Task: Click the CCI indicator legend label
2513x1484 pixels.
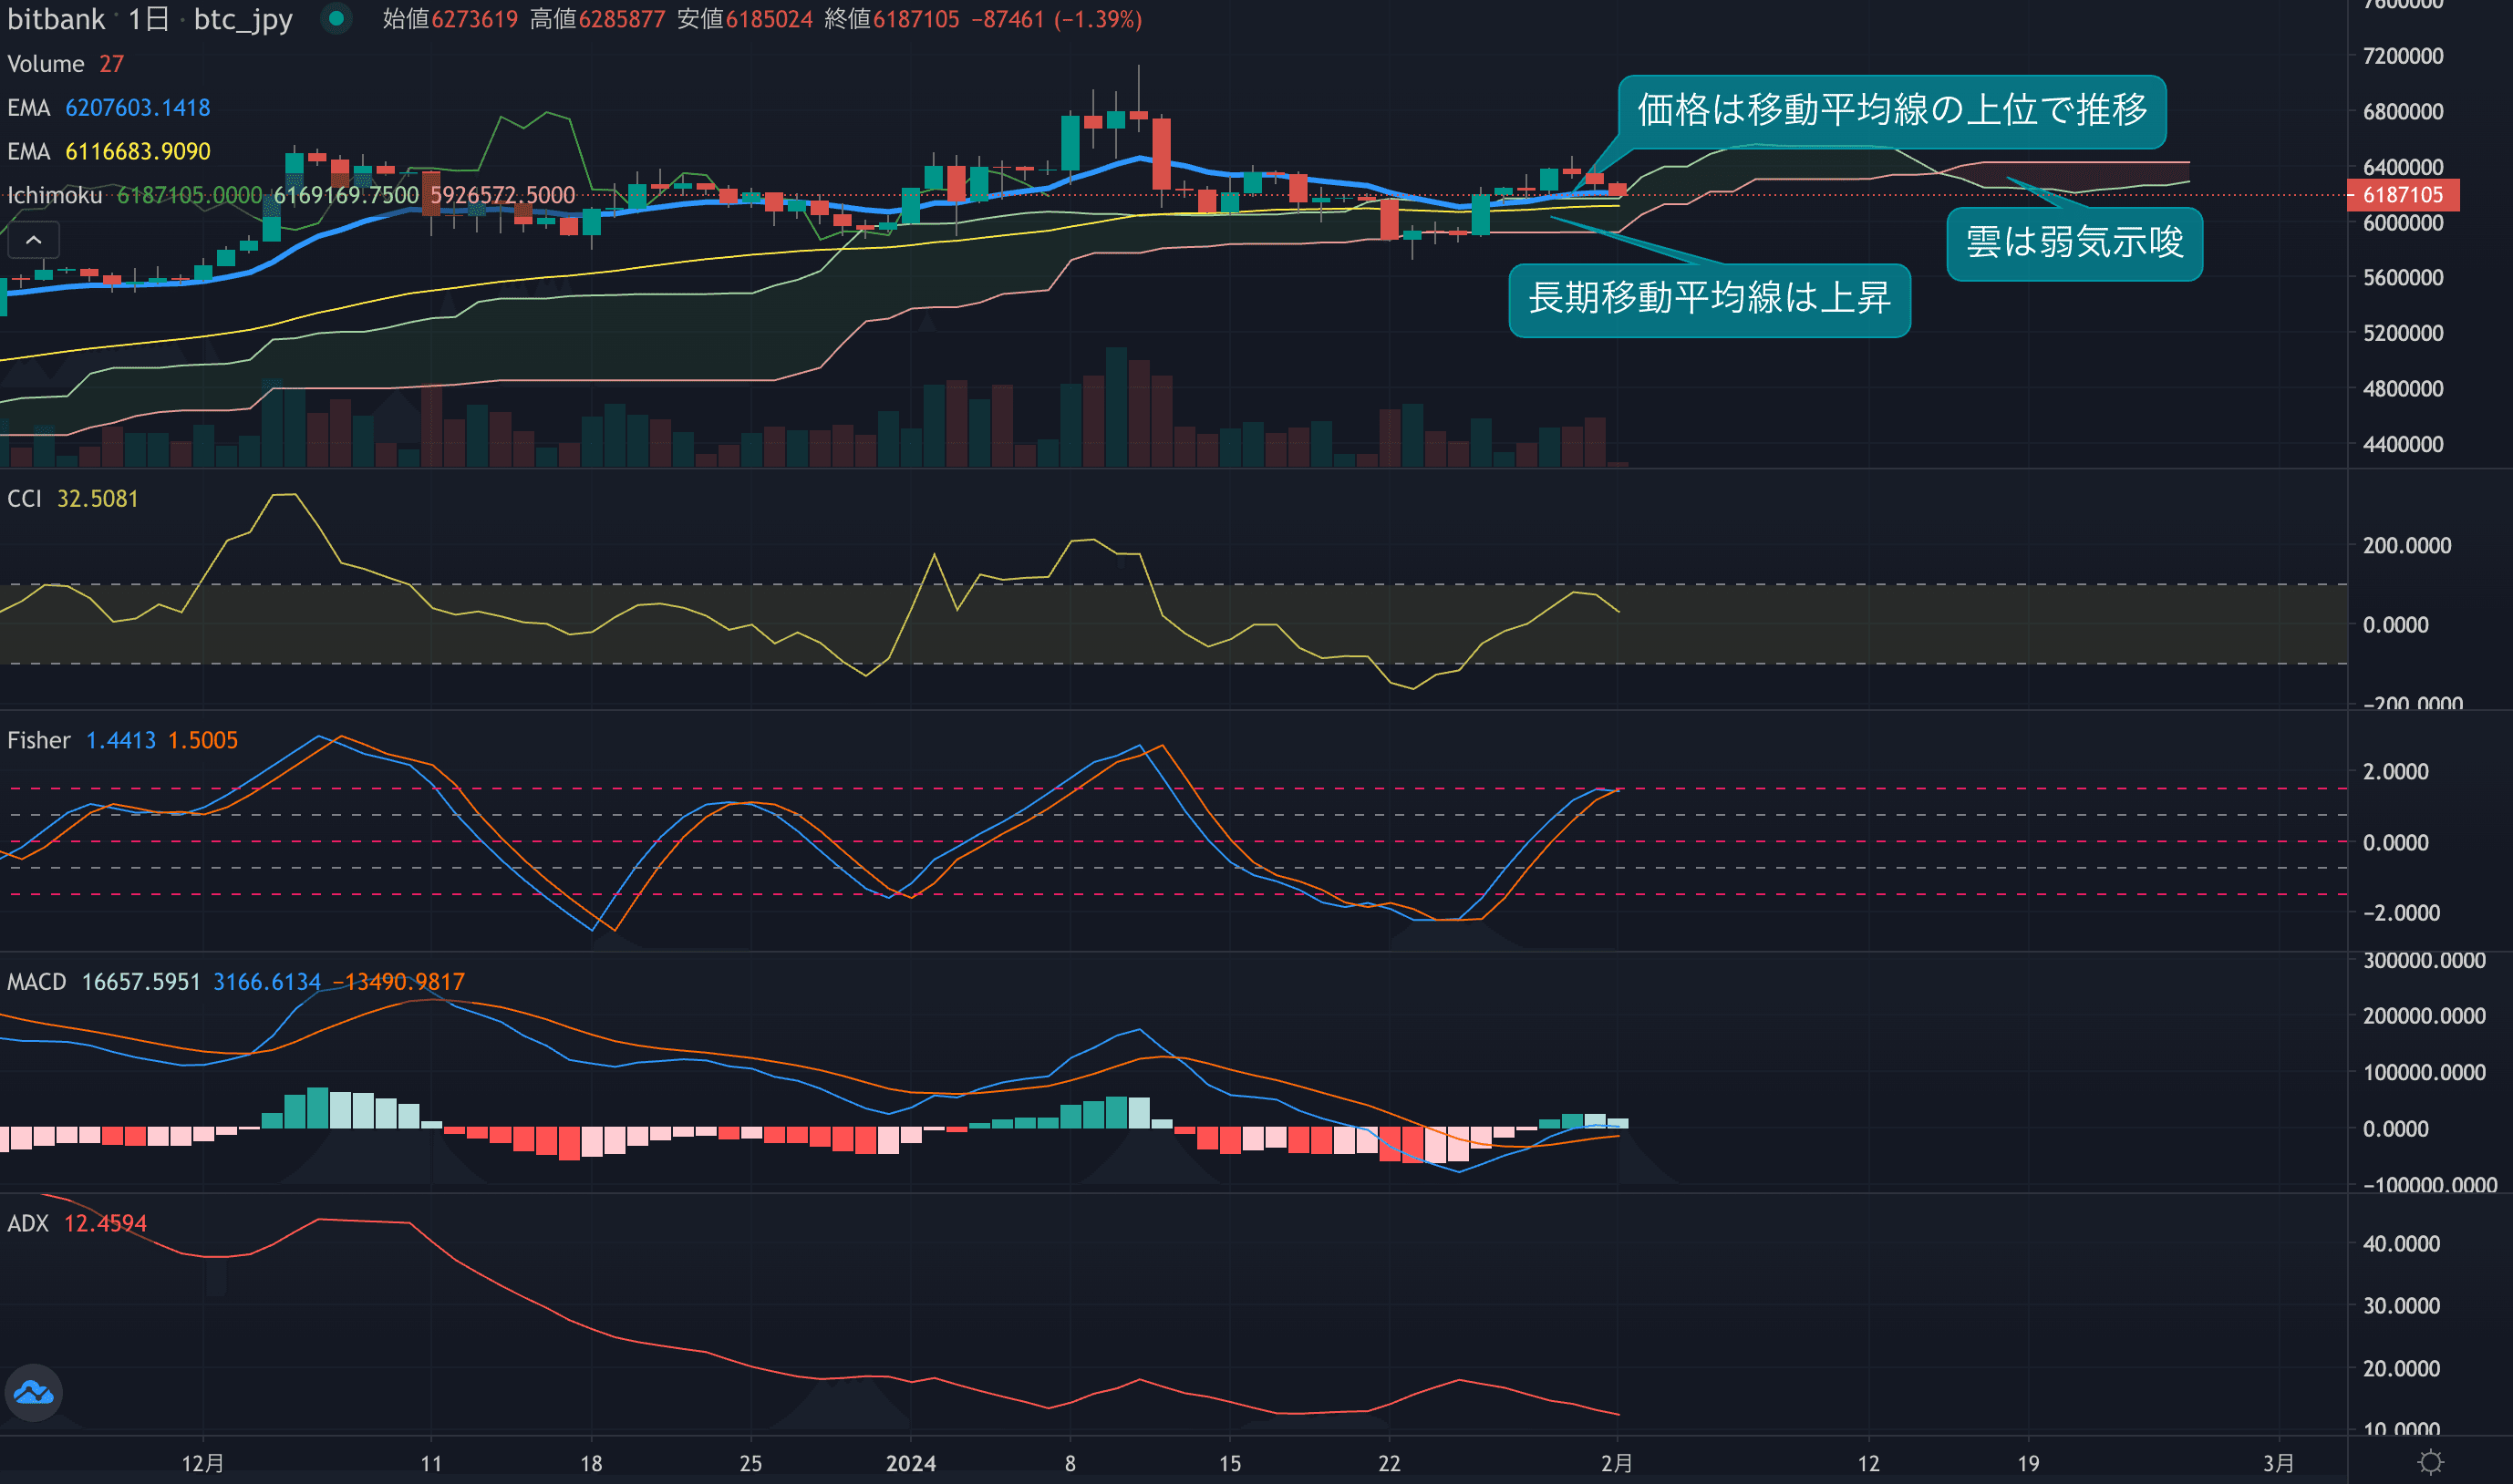Action: pos(24,499)
